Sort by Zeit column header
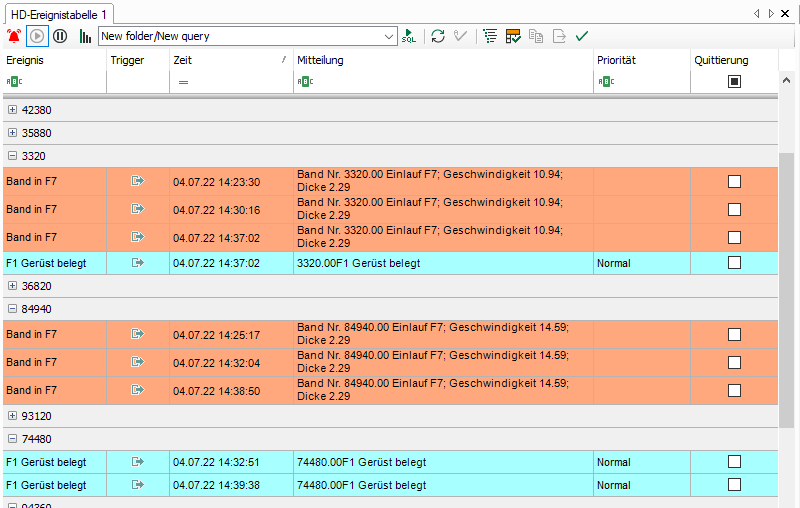The height and width of the screenshot is (508, 800). (231, 60)
